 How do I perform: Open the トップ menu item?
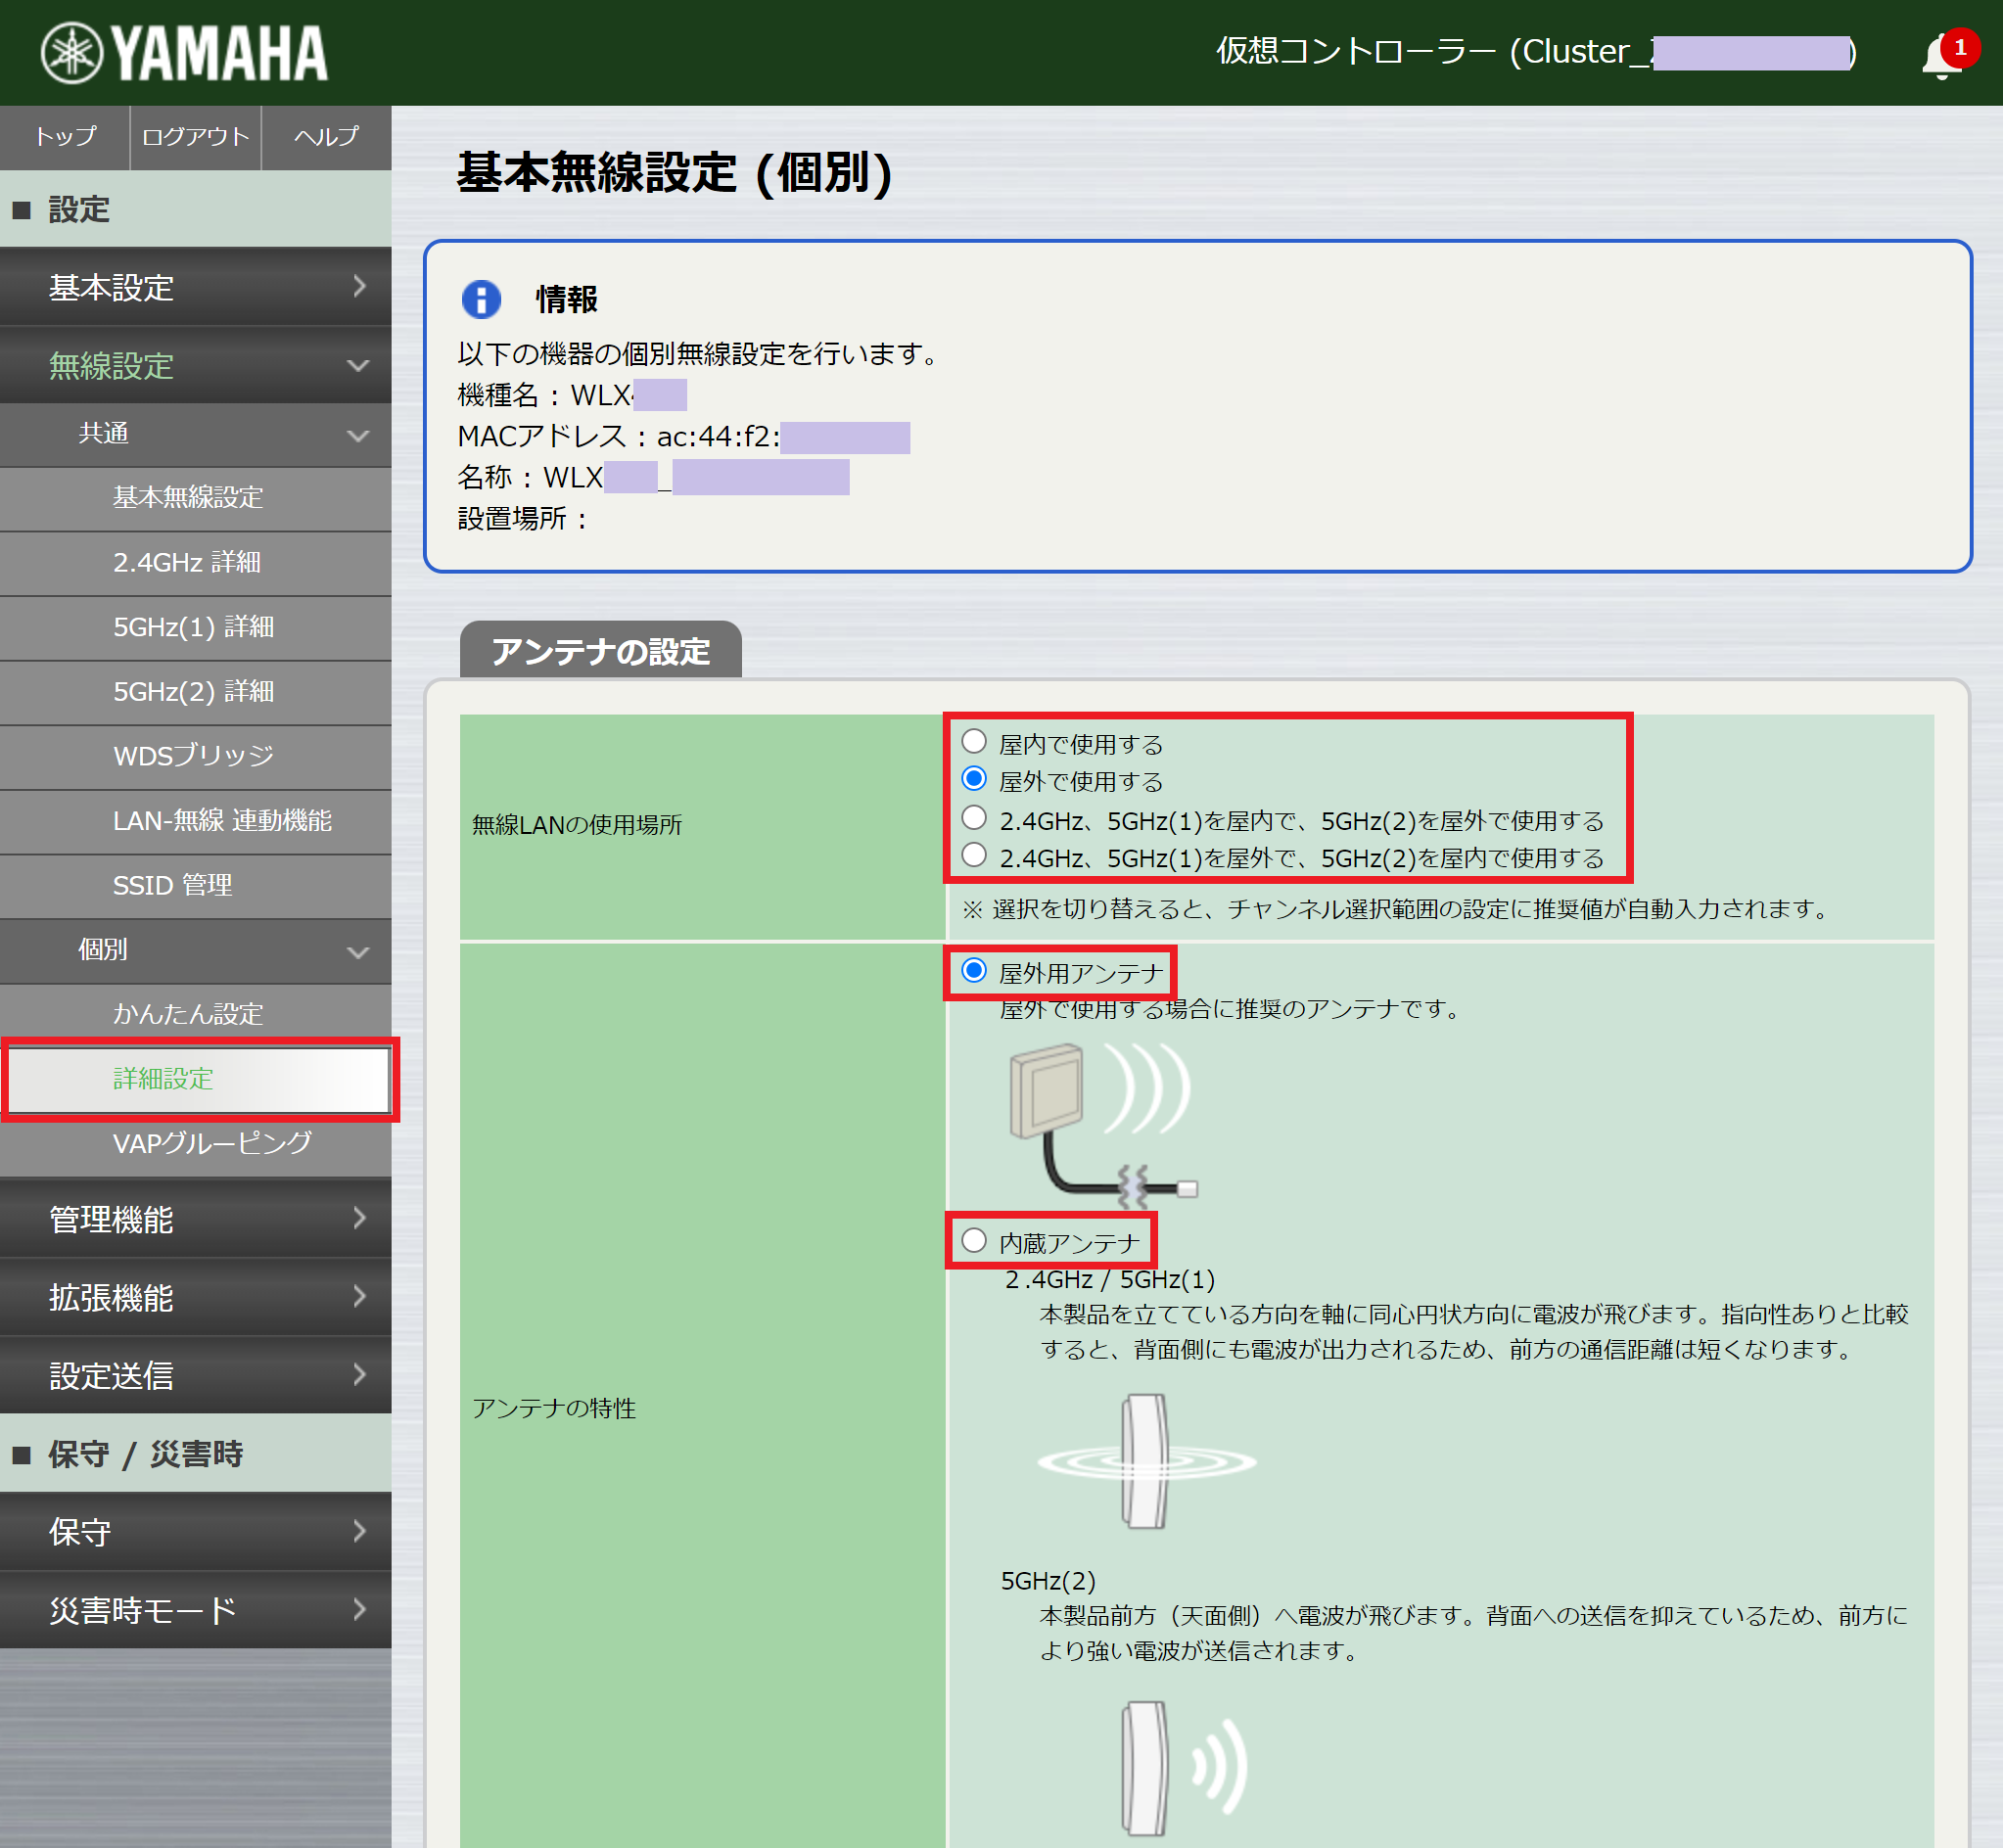click(63, 137)
